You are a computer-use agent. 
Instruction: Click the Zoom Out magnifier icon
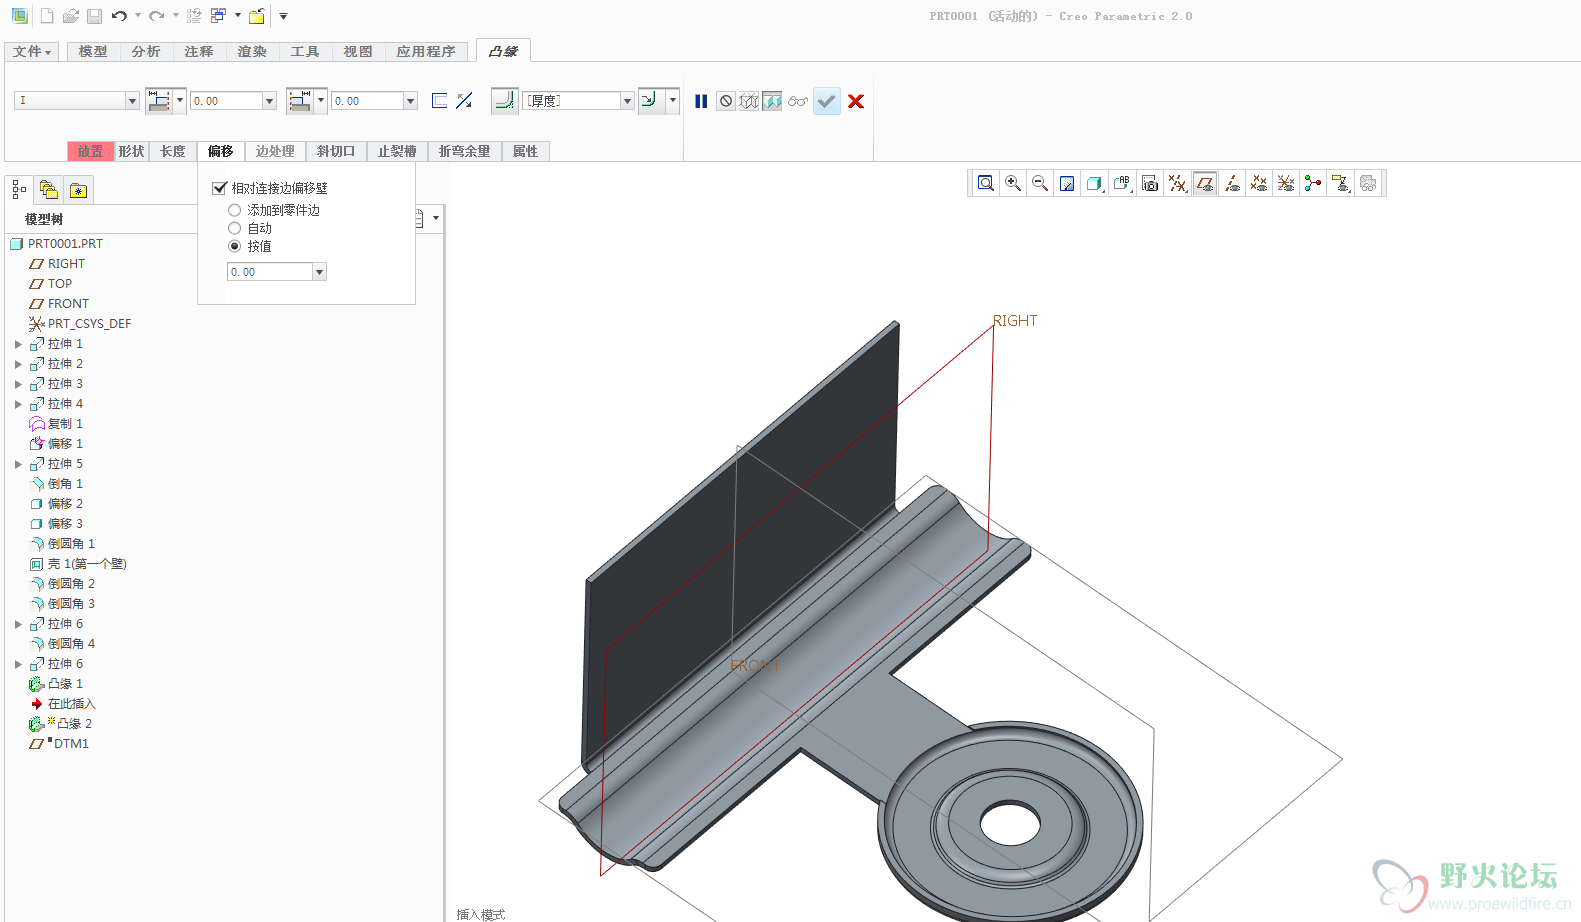1040,183
